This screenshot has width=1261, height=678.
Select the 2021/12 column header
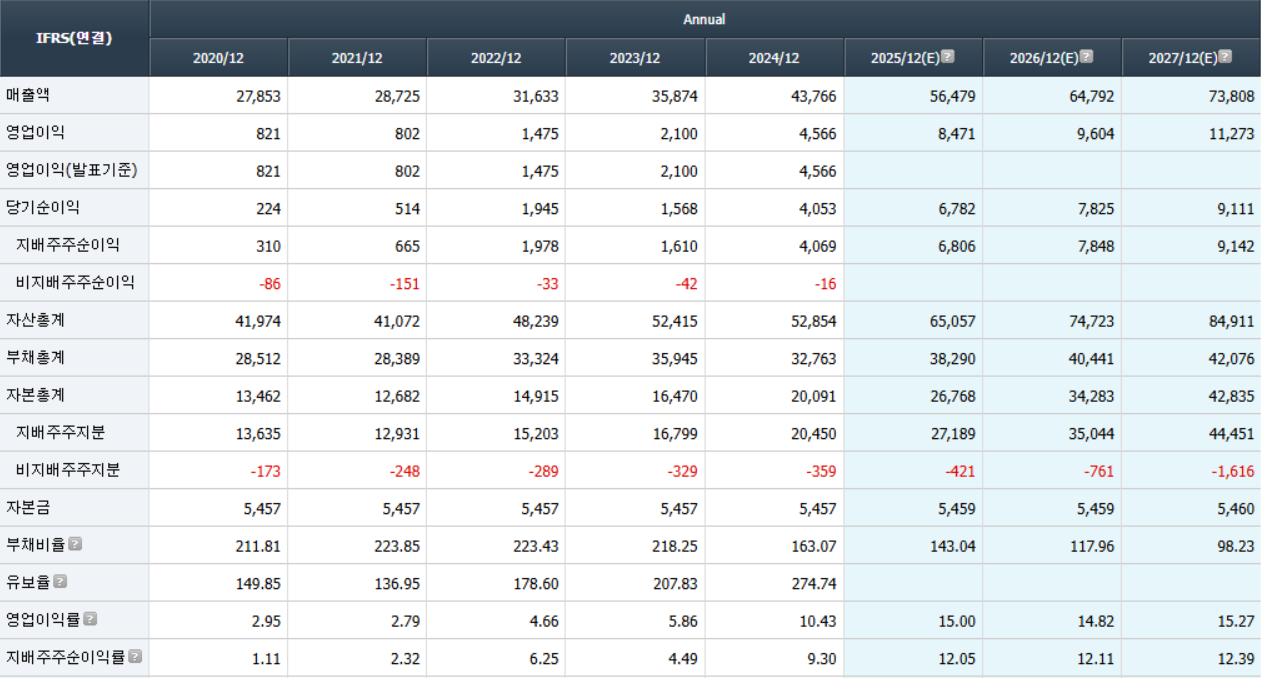(x=357, y=58)
